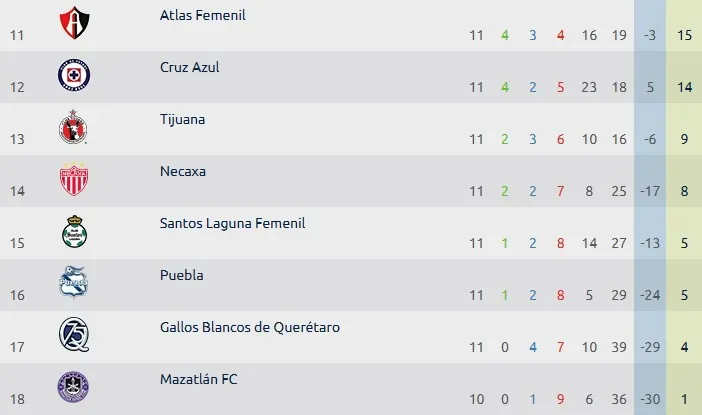Select the Tijuana team name
Screen dimensions: 702x415
tap(182, 120)
